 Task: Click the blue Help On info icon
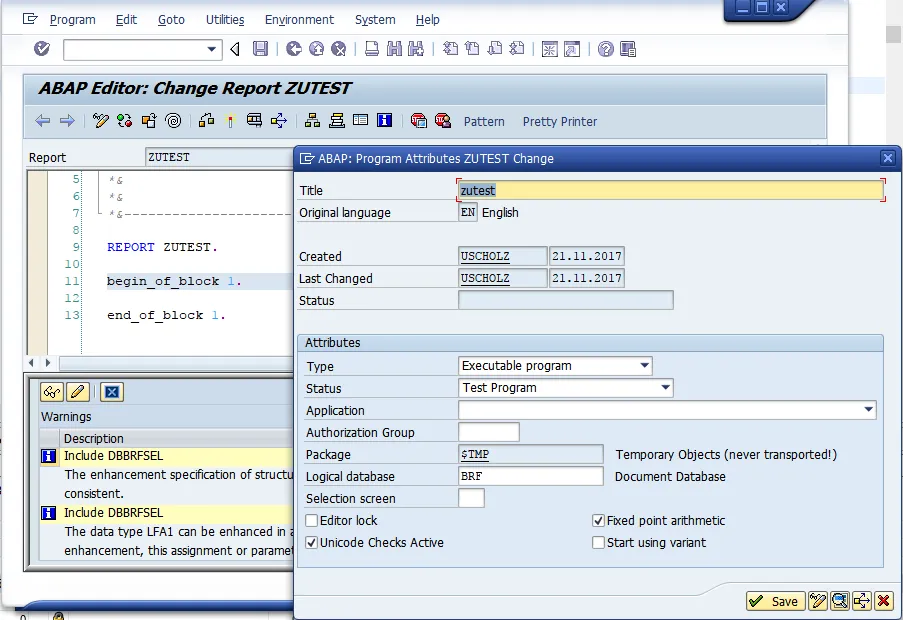click(384, 120)
